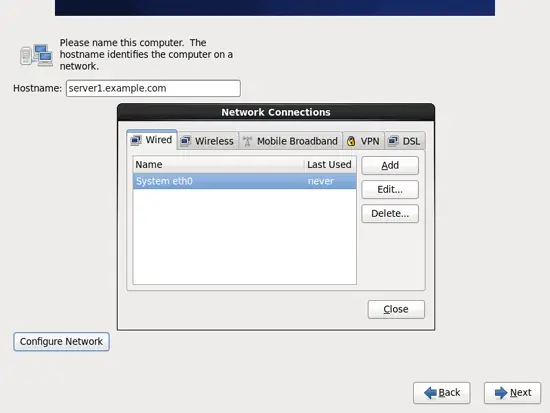Click the VPN padlock icon

(x=351, y=141)
